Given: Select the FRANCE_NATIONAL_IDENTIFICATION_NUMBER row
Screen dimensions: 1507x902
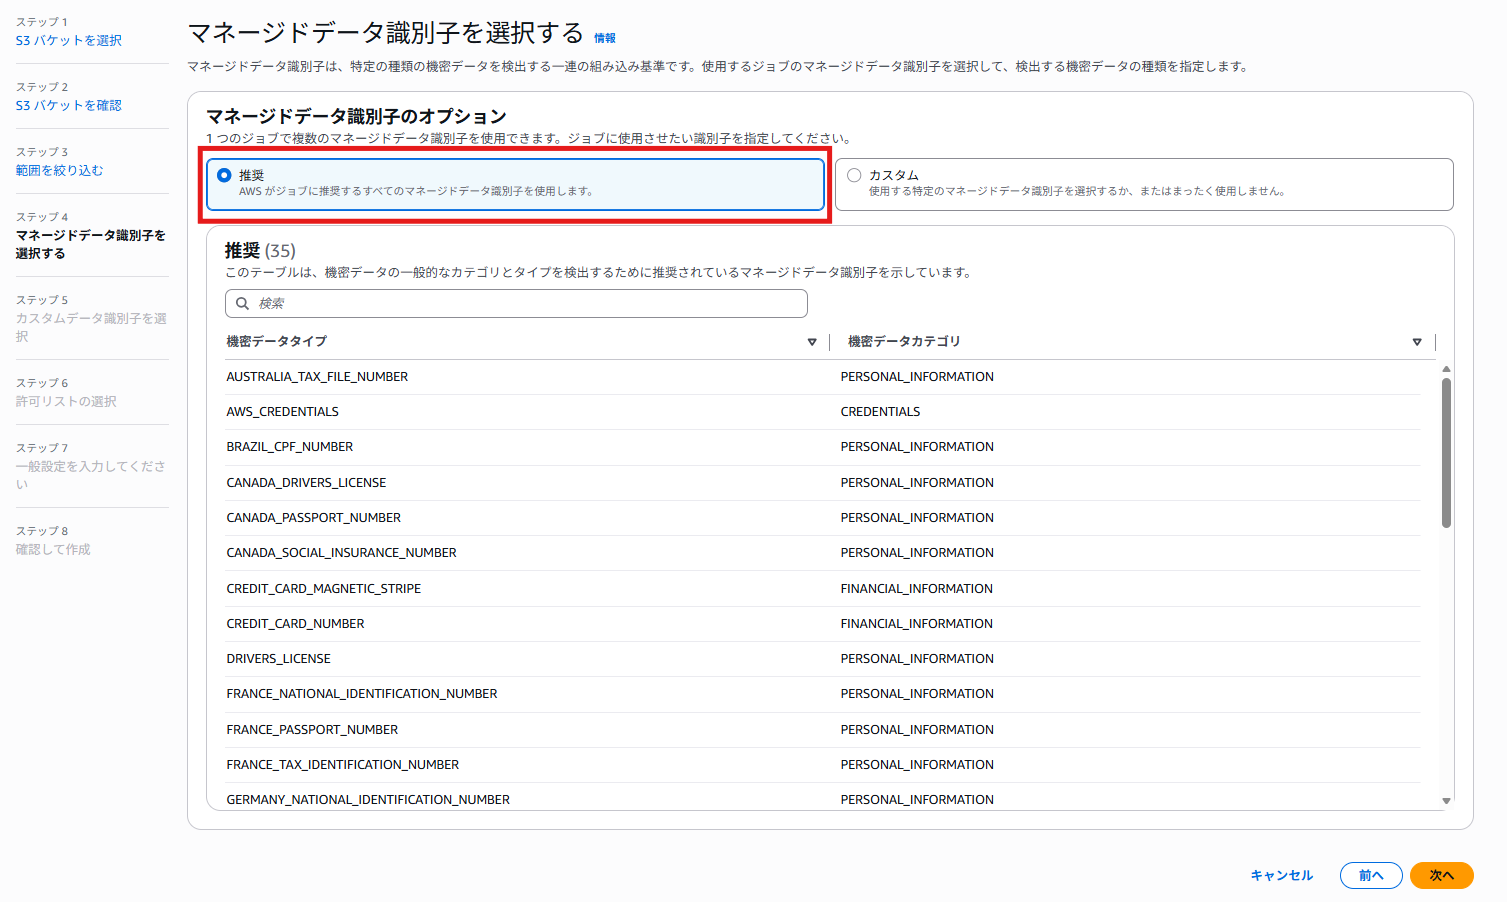Looking at the screenshot, I should [823, 694].
